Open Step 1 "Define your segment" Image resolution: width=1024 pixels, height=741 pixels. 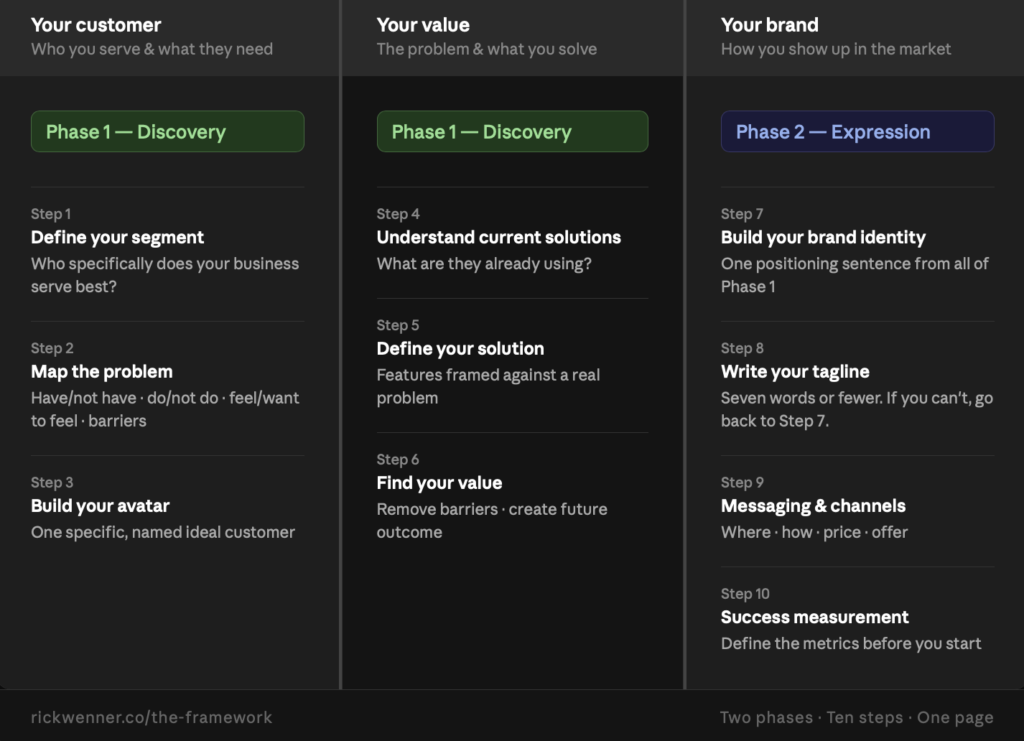pos(117,237)
